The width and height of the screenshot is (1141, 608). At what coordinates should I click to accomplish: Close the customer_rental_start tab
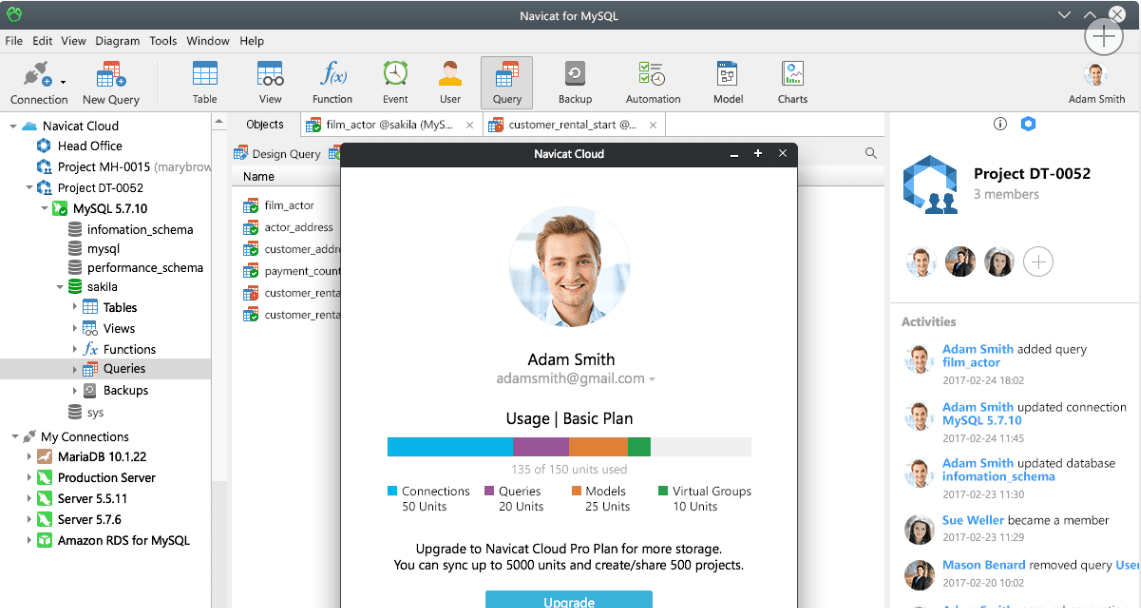[653, 125]
